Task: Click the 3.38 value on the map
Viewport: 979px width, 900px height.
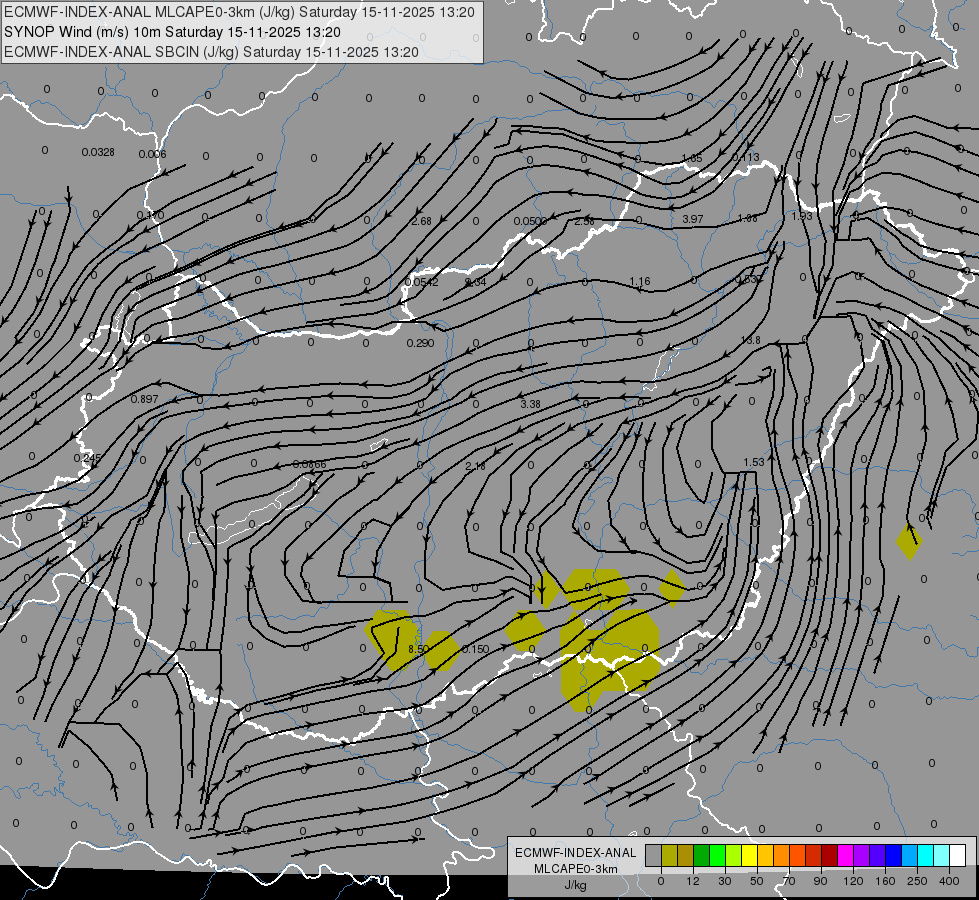Action: coord(530,404)
